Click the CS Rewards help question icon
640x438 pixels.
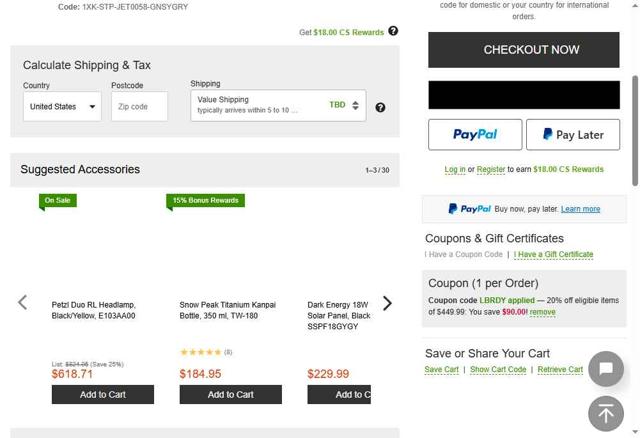coord(393,31)
